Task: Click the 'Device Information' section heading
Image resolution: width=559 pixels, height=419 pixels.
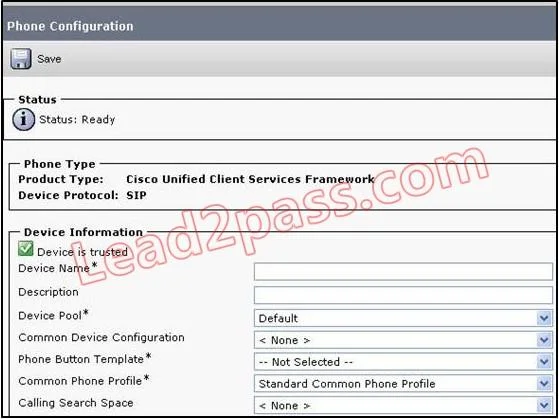Action: pyautogui.click(x=83, y=233)
